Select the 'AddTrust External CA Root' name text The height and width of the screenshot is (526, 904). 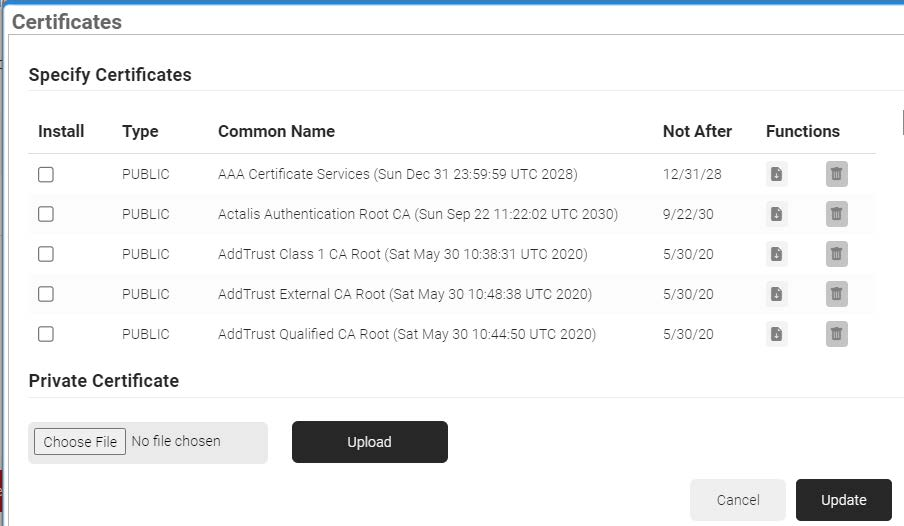point(301,294)
